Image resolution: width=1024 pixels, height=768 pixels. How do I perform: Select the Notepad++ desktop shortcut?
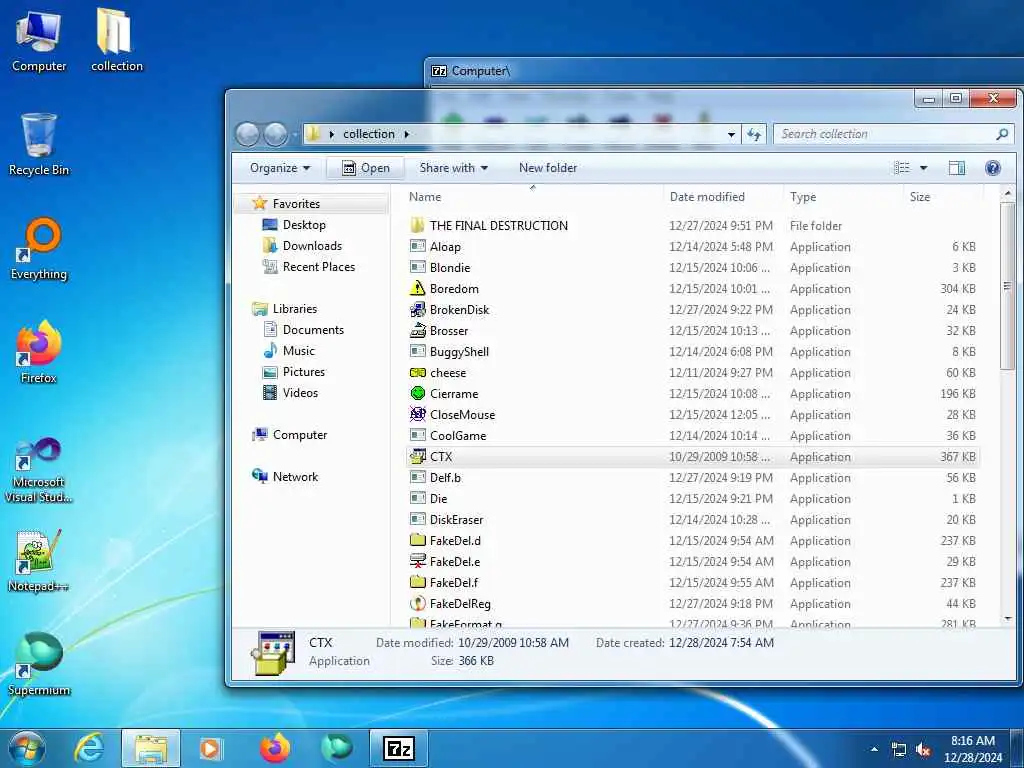tap(39, 561)
